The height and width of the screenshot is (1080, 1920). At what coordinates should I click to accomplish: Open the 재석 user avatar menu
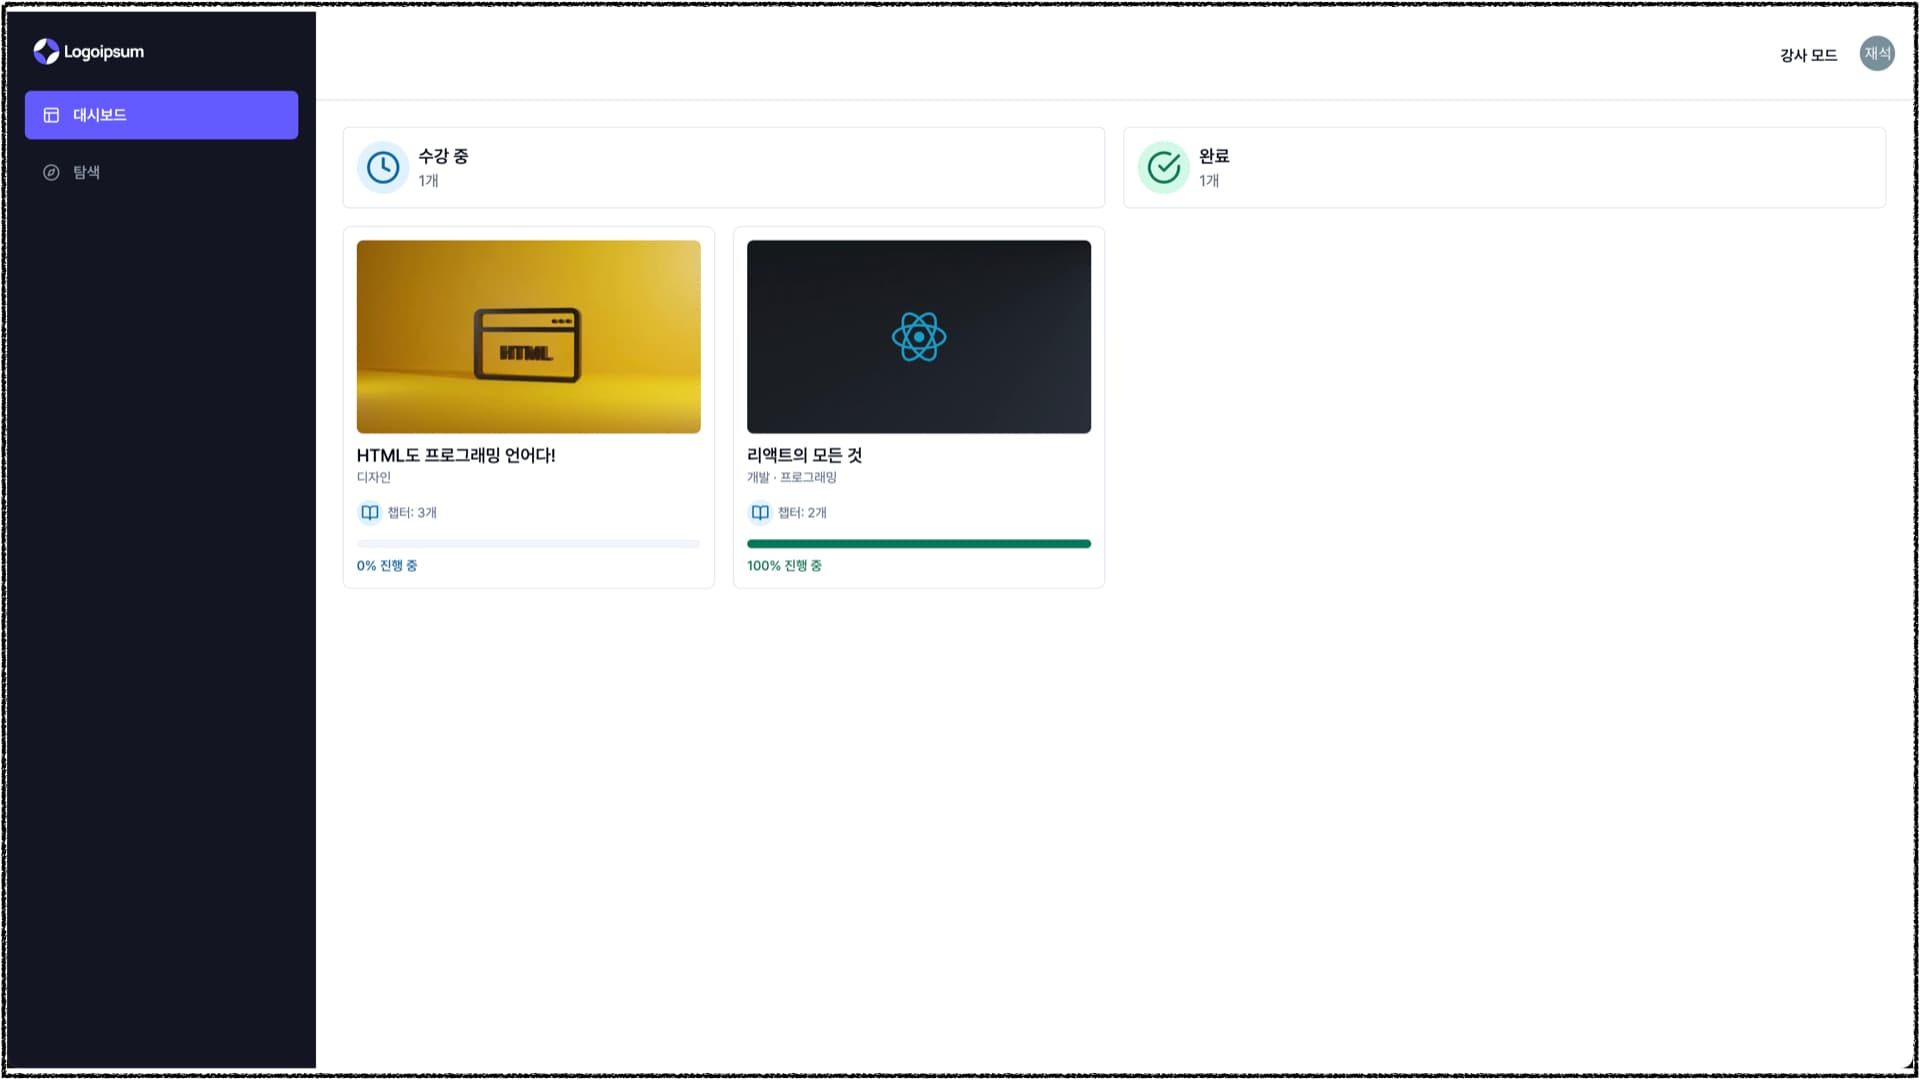pos(1876,54)
